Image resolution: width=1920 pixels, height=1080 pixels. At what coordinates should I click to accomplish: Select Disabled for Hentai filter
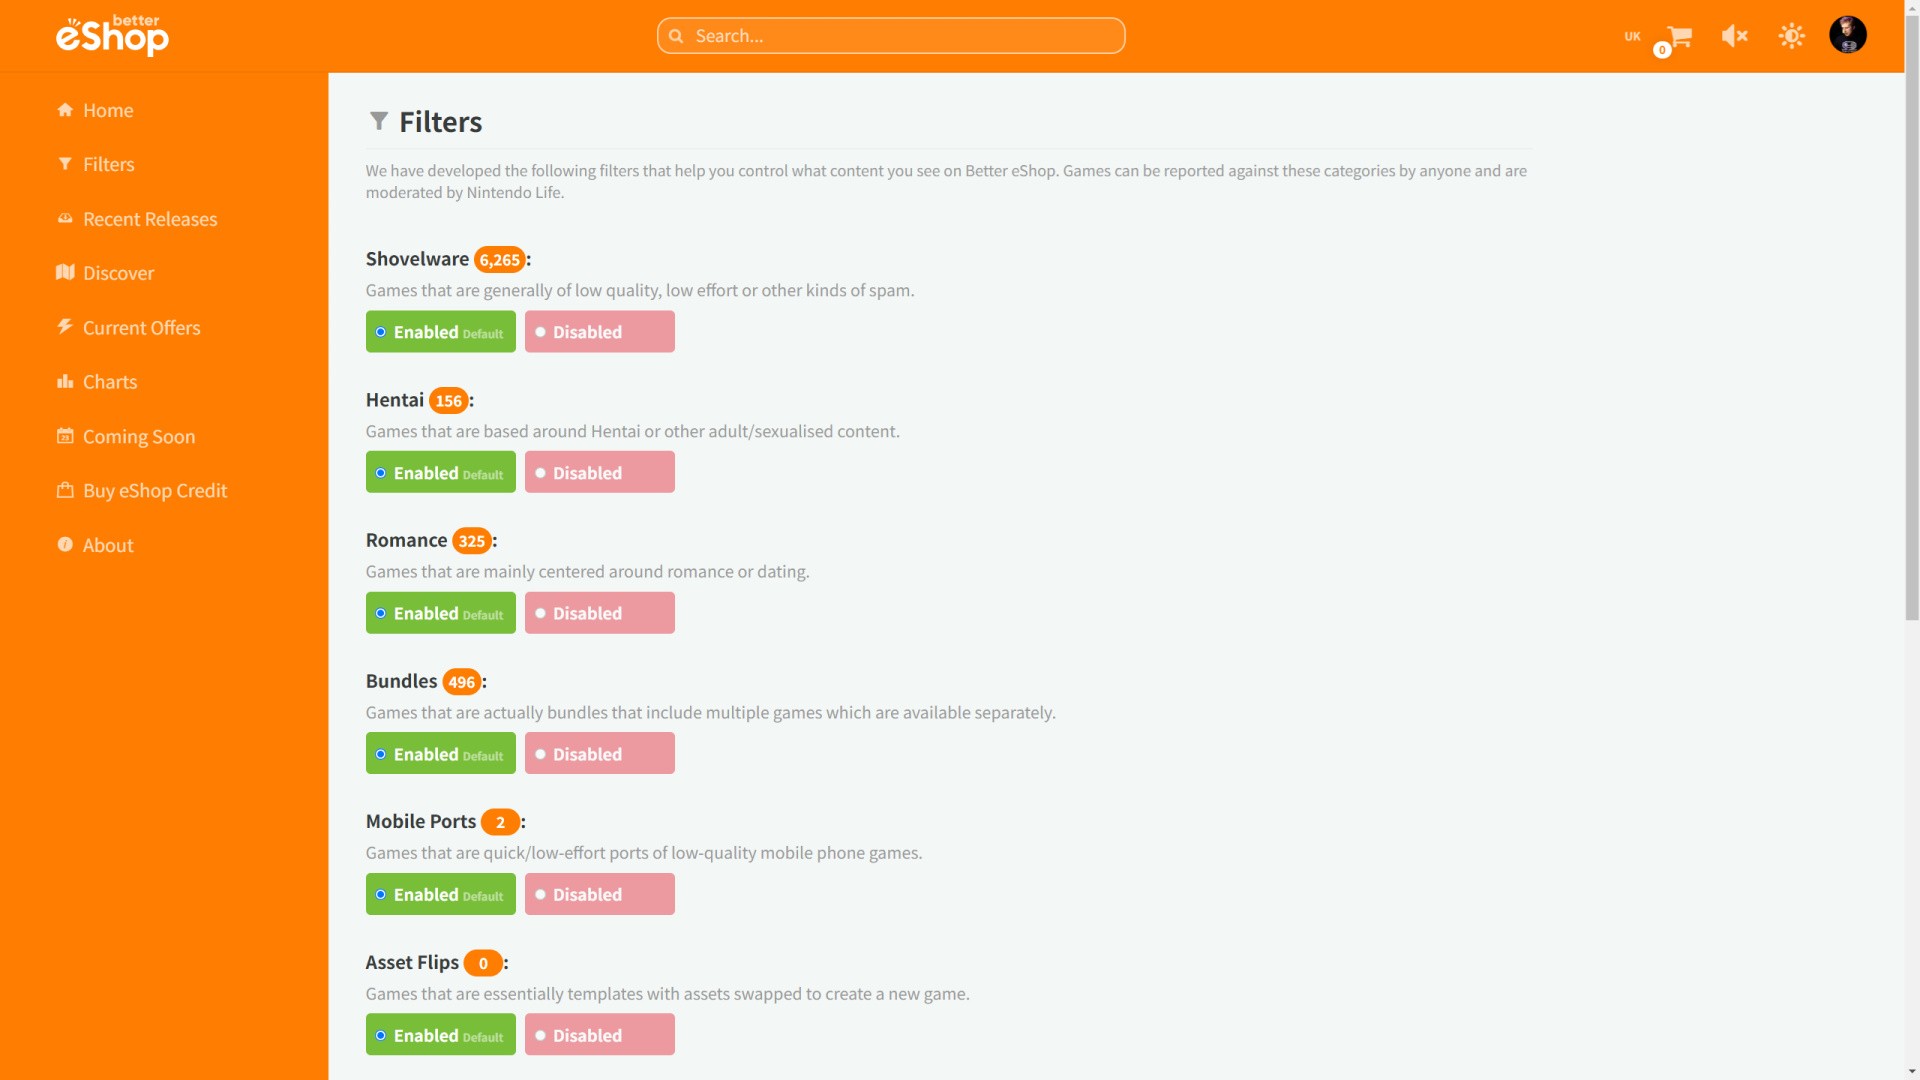pyautogui.click(x=599, y=473)
